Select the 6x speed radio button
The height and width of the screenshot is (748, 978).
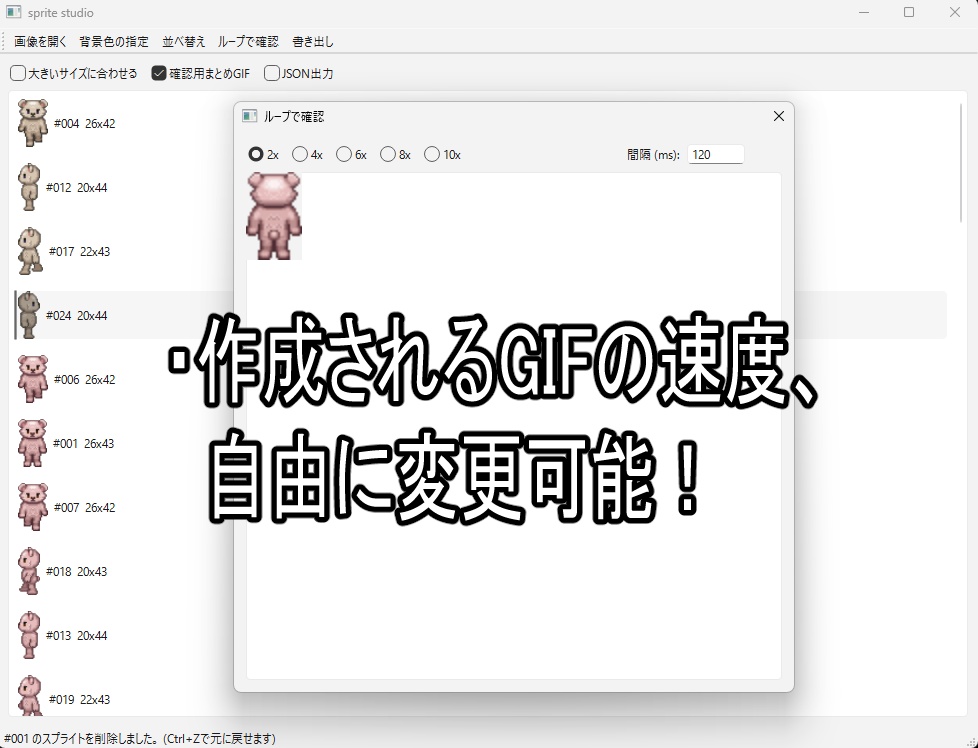[x=344, y=154]
